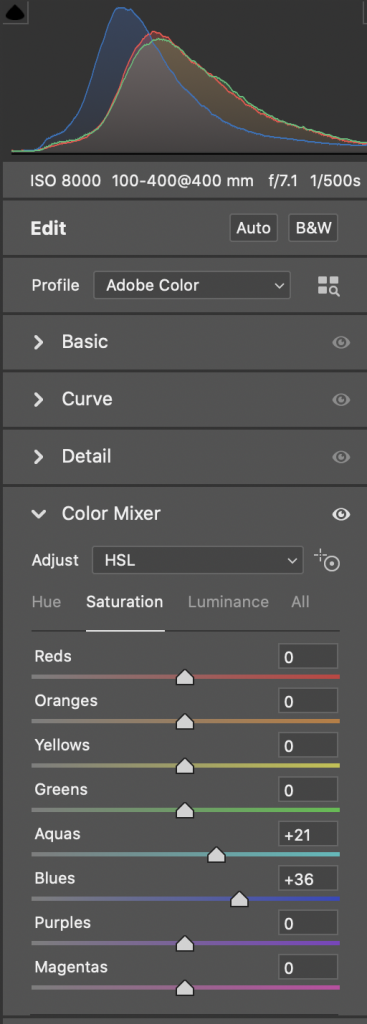This screenshot has height=1024, width=367.
Task: Click the Aquas value field
Action: pyautogui.click(x=308, y=835)
